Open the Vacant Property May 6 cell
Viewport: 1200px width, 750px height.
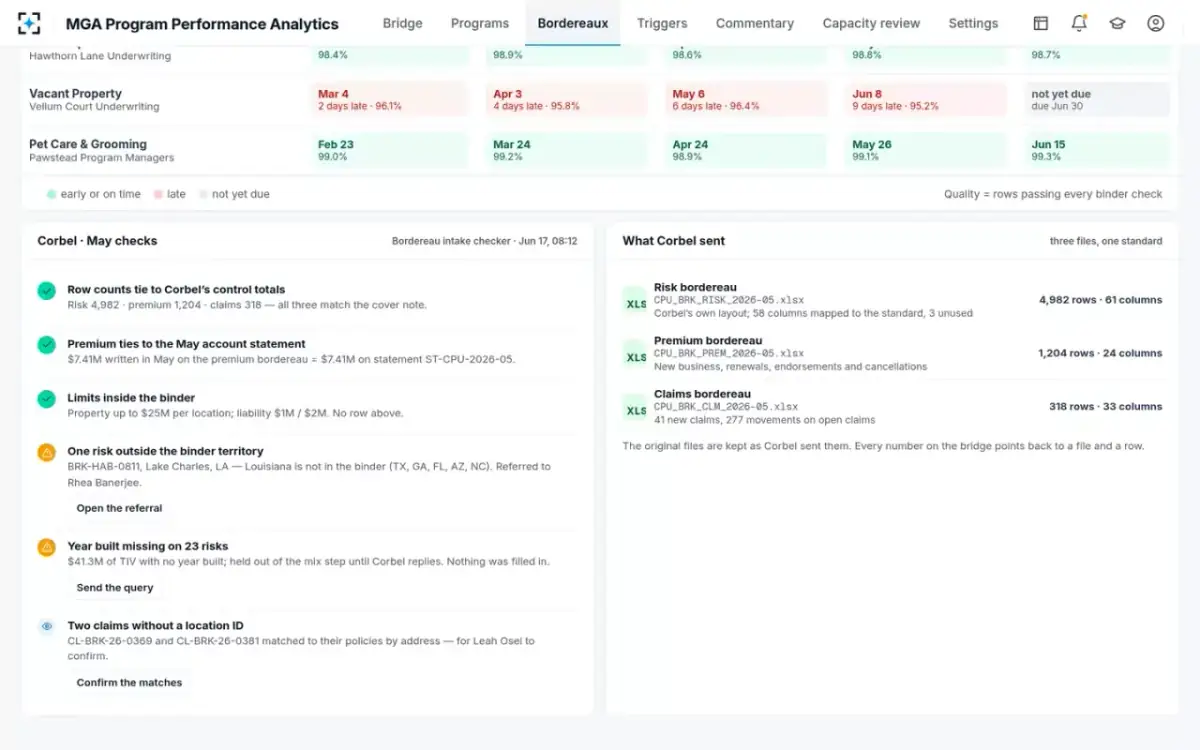(746, 99)
